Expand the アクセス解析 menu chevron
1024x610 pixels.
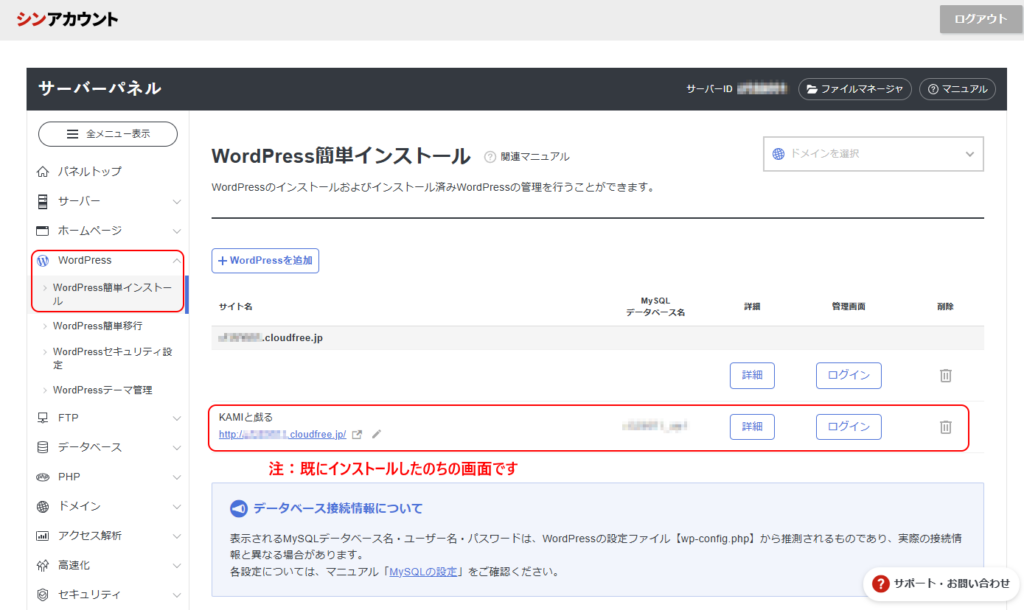176,536
